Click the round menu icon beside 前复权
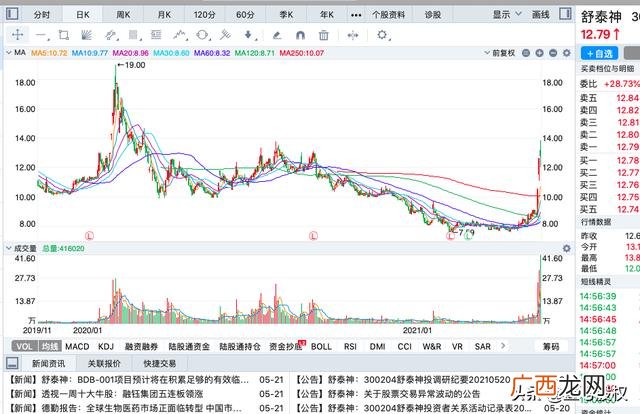 tap(526, 53)
